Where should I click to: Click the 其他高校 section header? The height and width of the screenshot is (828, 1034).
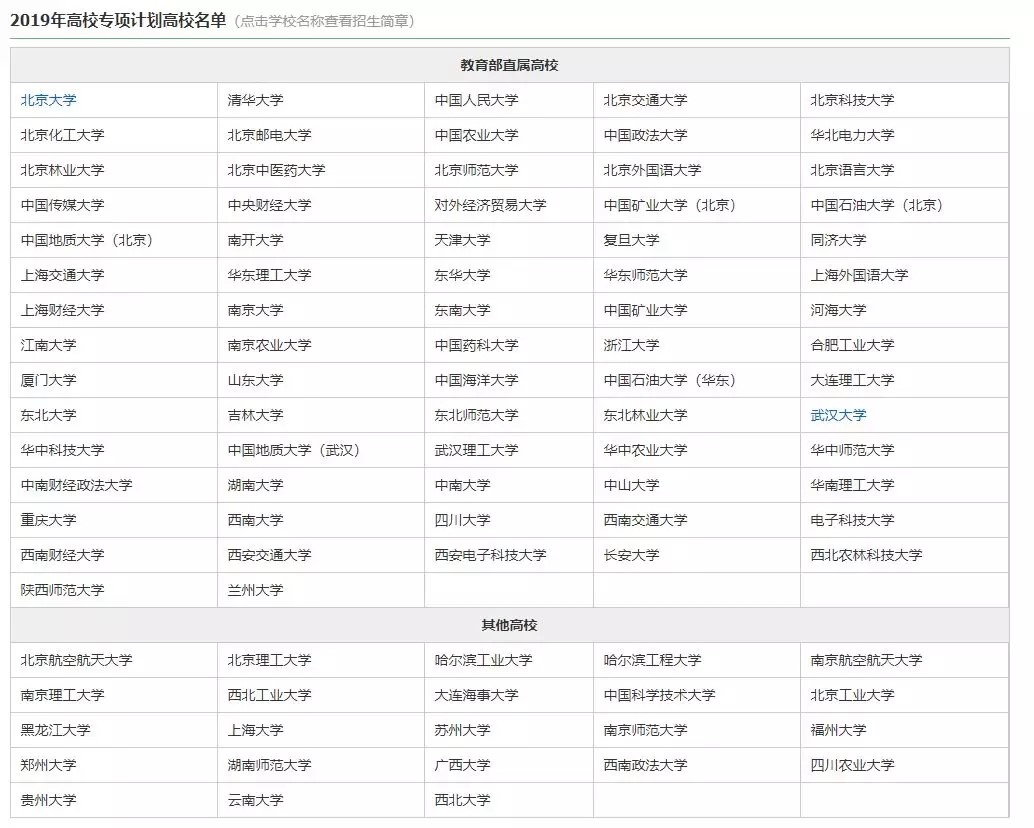point(509,625)
